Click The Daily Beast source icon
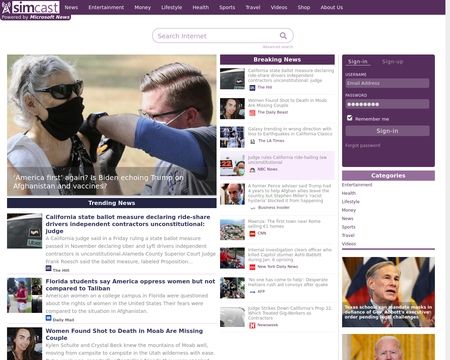Image resolution: width=450 pixels, height=360 pixels. (252, 113)
